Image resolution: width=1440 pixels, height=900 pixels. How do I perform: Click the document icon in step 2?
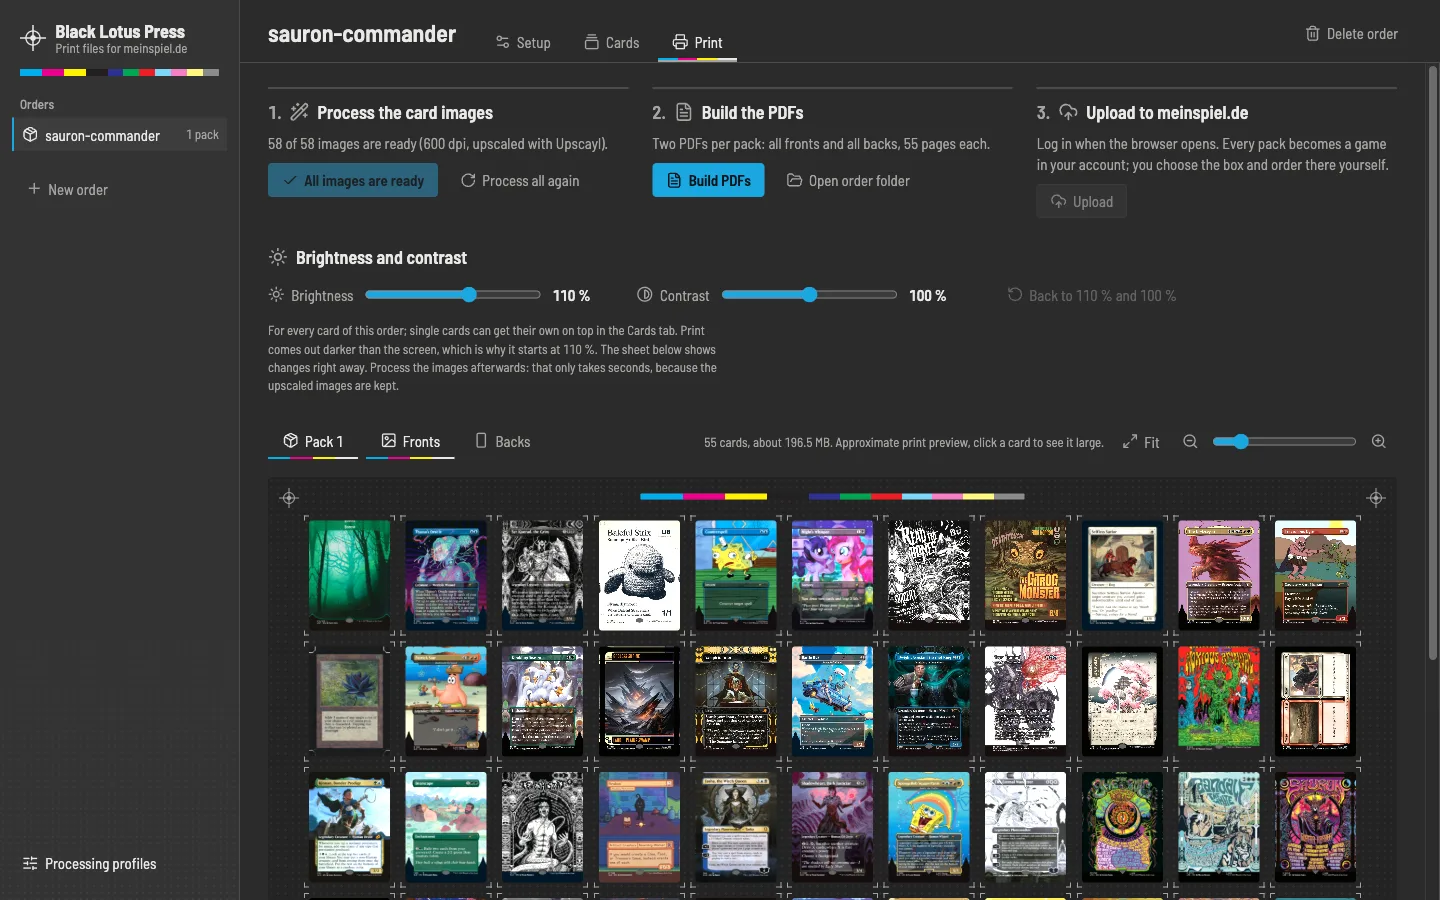coord(684,112)
